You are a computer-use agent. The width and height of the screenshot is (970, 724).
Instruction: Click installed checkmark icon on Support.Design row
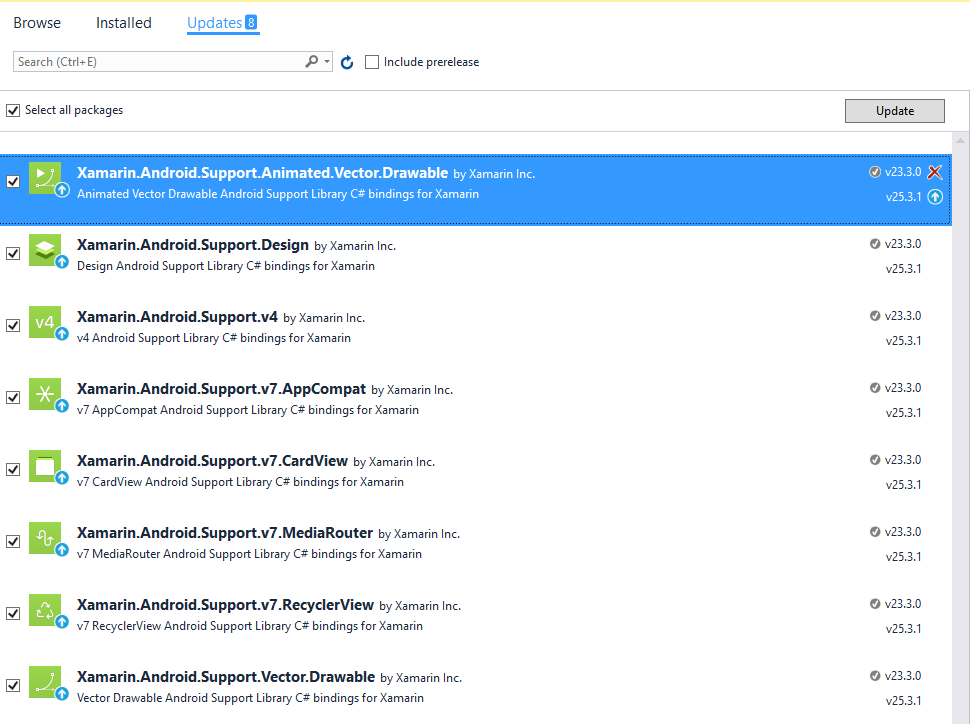pos(875,244)
